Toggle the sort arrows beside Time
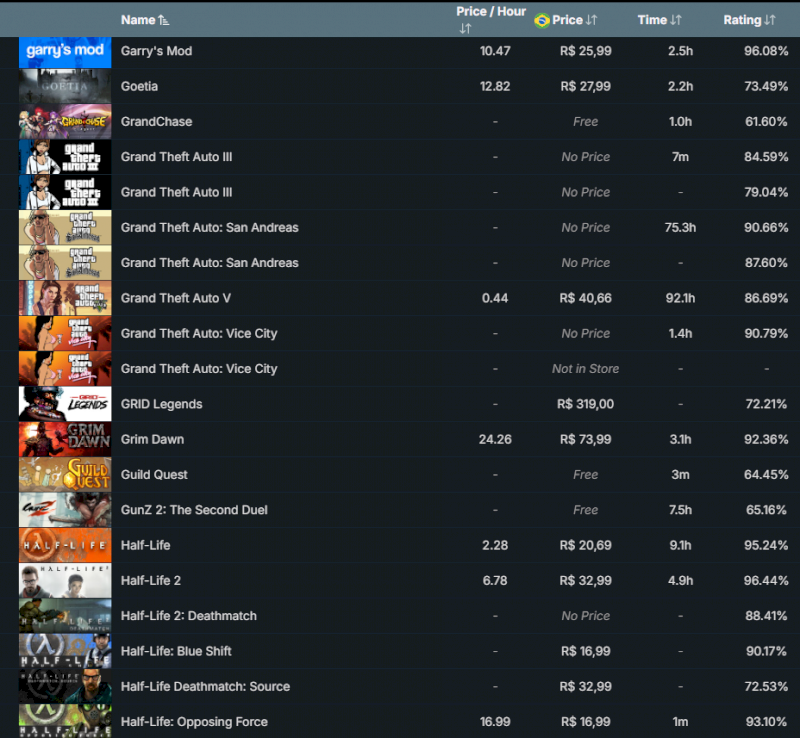The height and width of the screenshot is (738, 800). (676, 20)
